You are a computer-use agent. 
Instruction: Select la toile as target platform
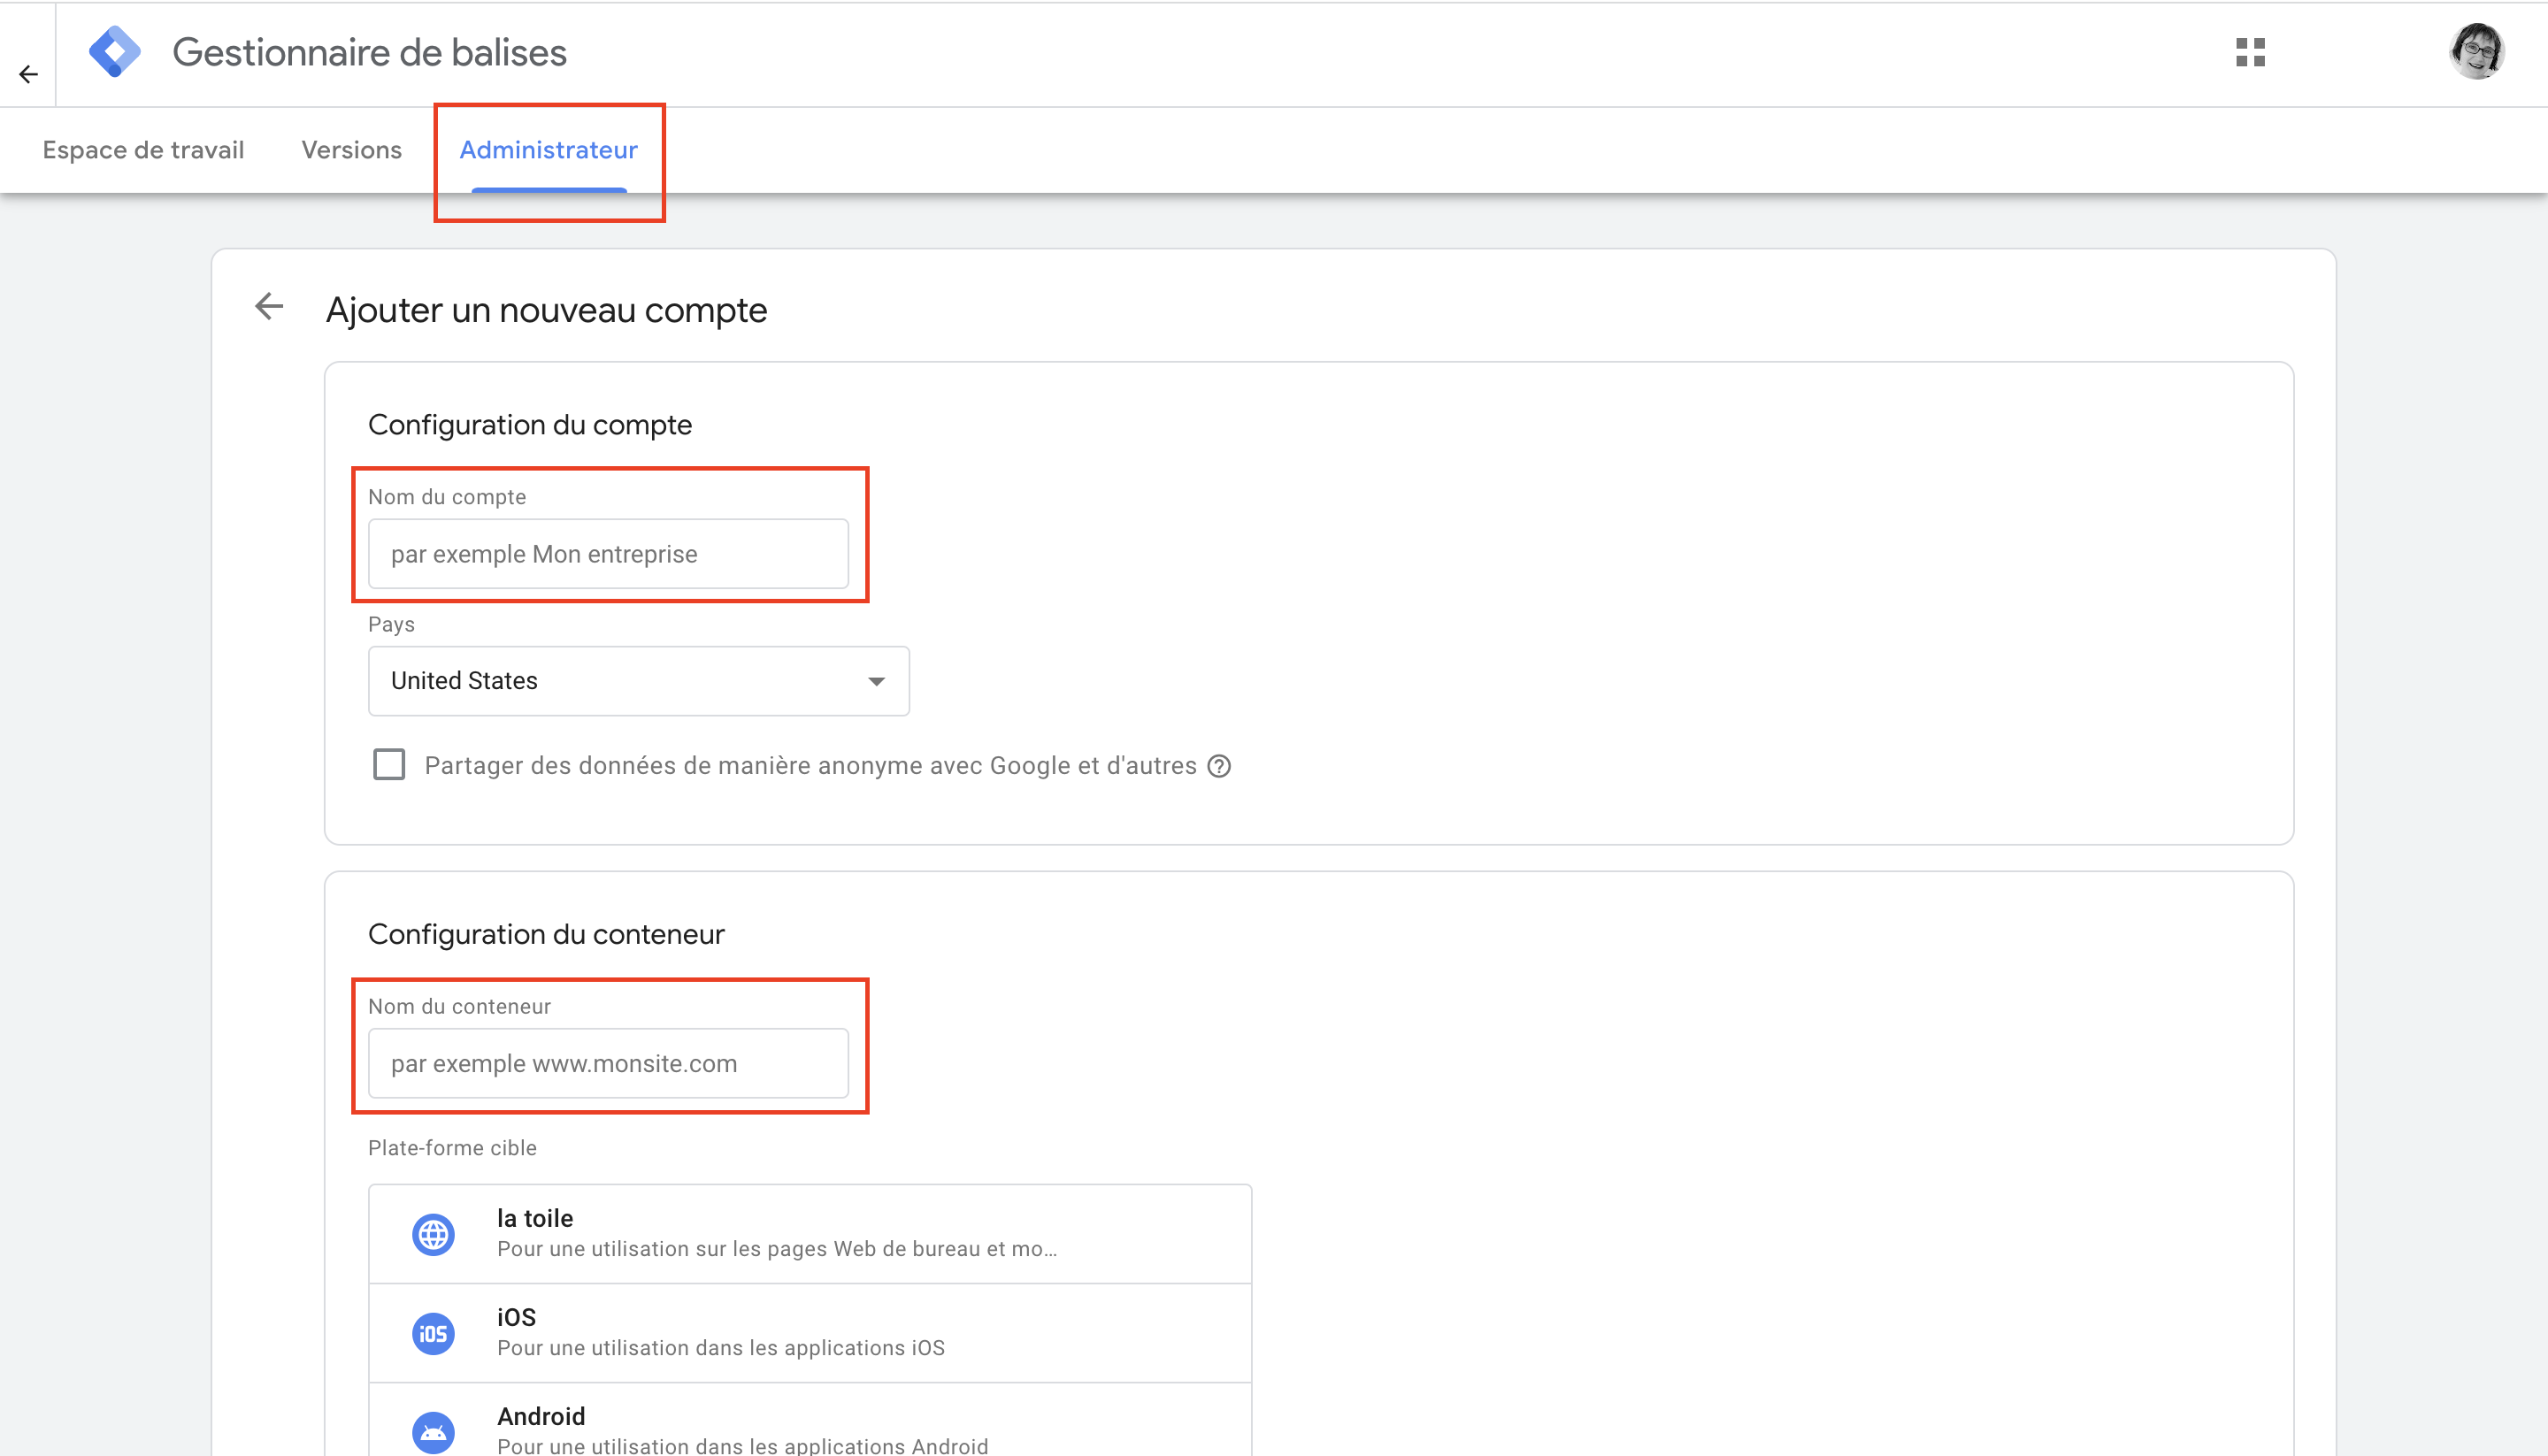pyautogui.click(x=810, y=1235)
